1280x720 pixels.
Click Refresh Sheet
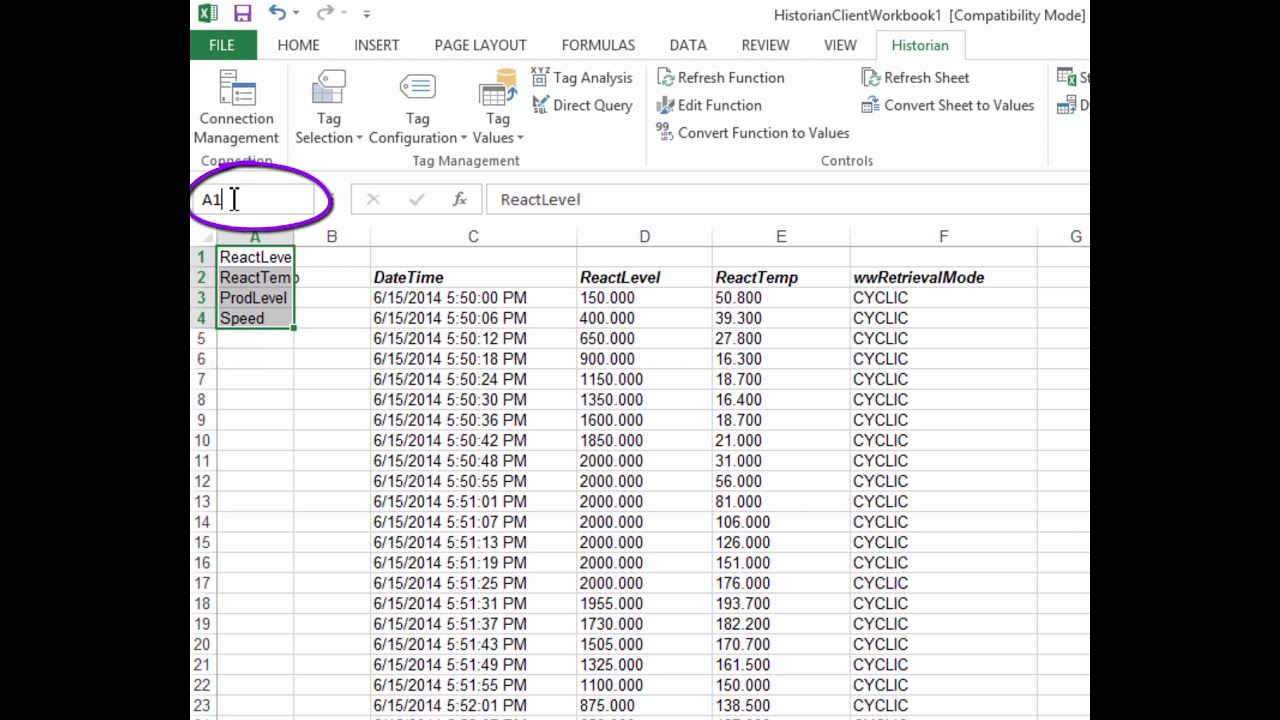pos(915,77)
